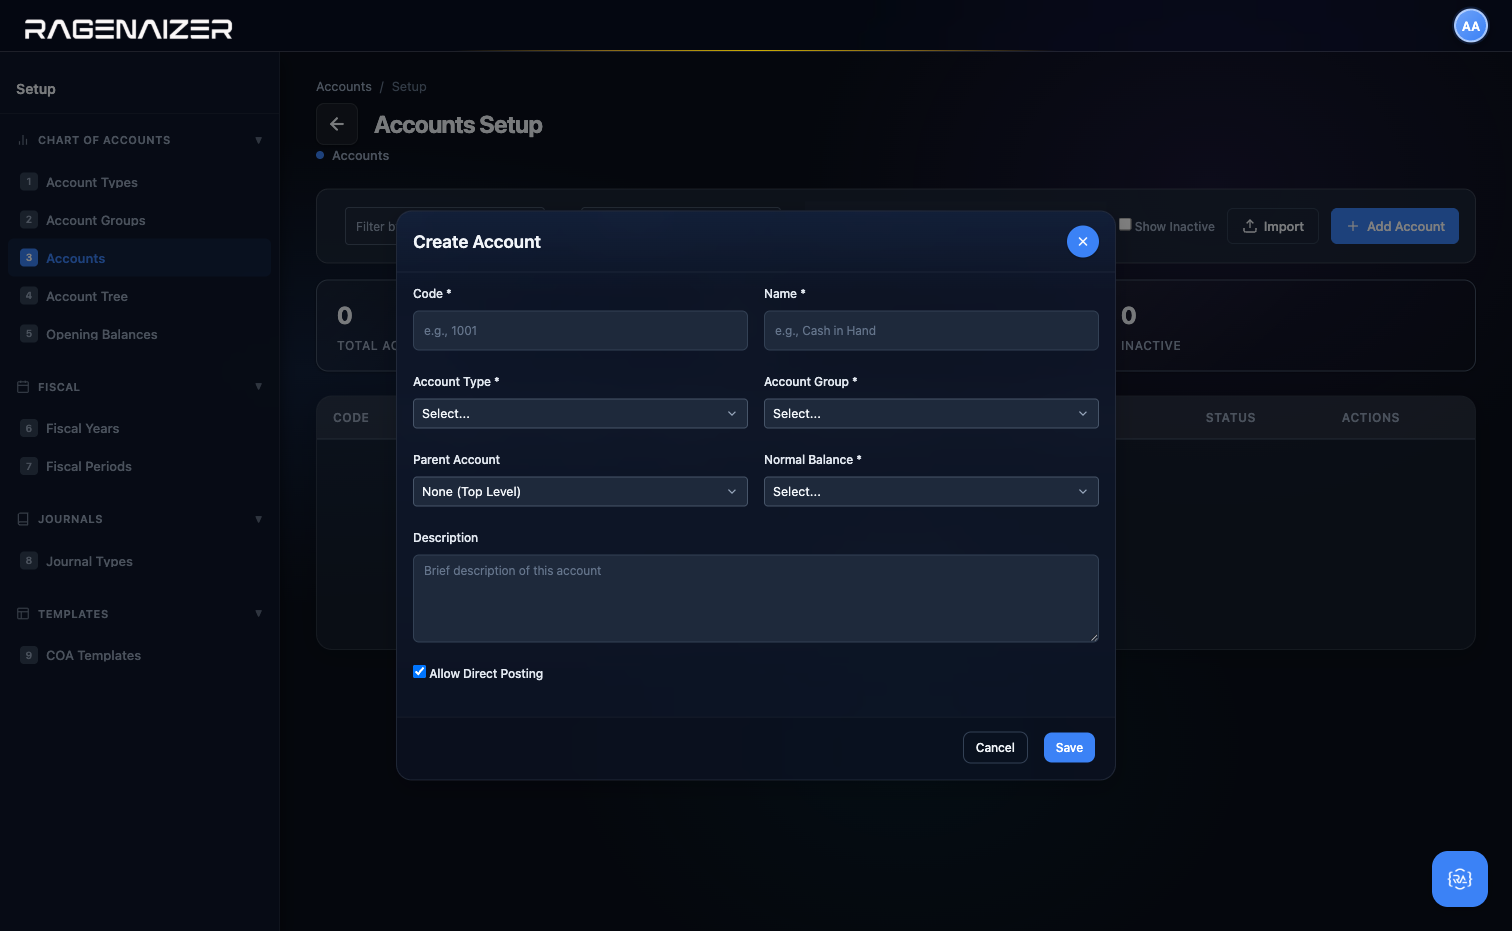Click step badge 6 for Fiscal Years
Image resolution: width=1512 pixels, height=931 pixels.
29,428
